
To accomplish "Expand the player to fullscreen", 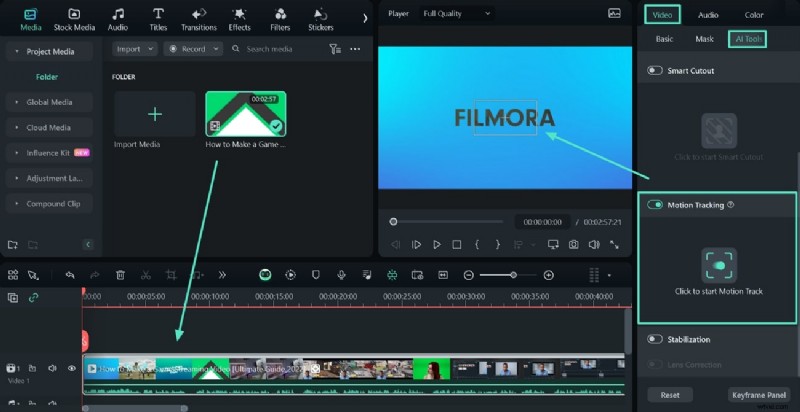I will 614,245.
